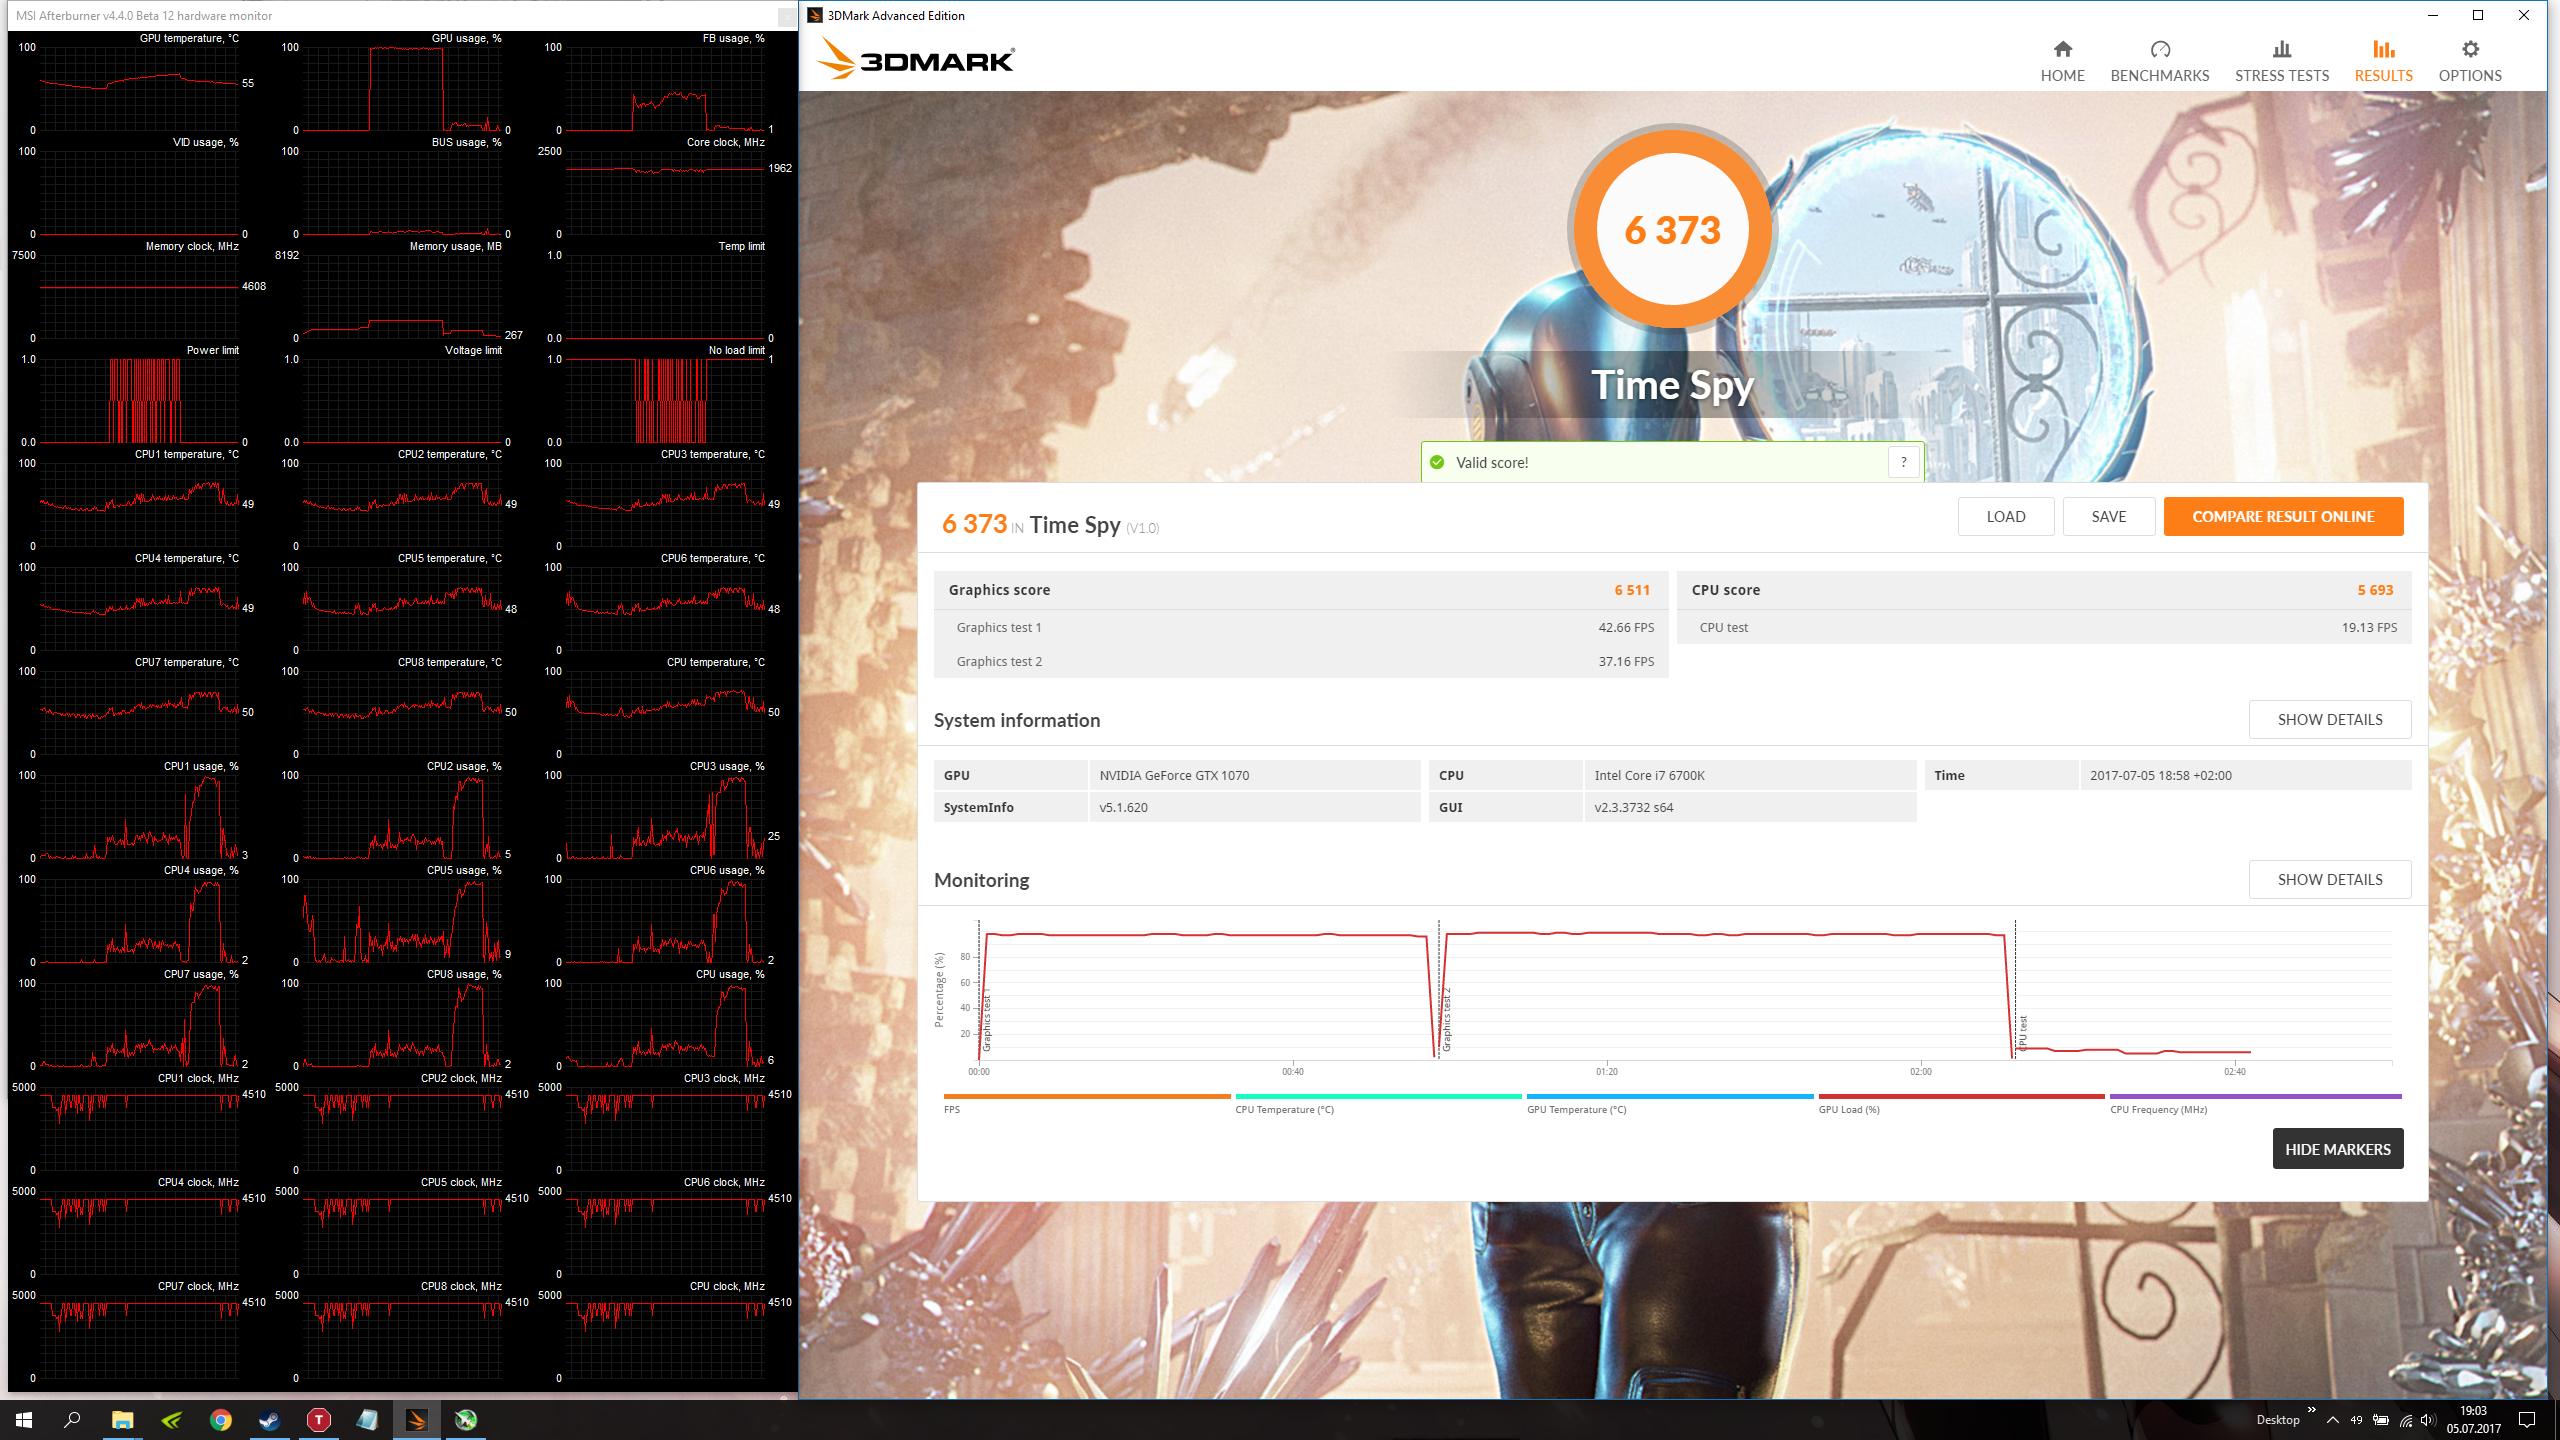Screen dimensions: 2560x1440
Task: Open the 3DMark Home page icon
Action: pyautogui.click(x=2062, y=50)
